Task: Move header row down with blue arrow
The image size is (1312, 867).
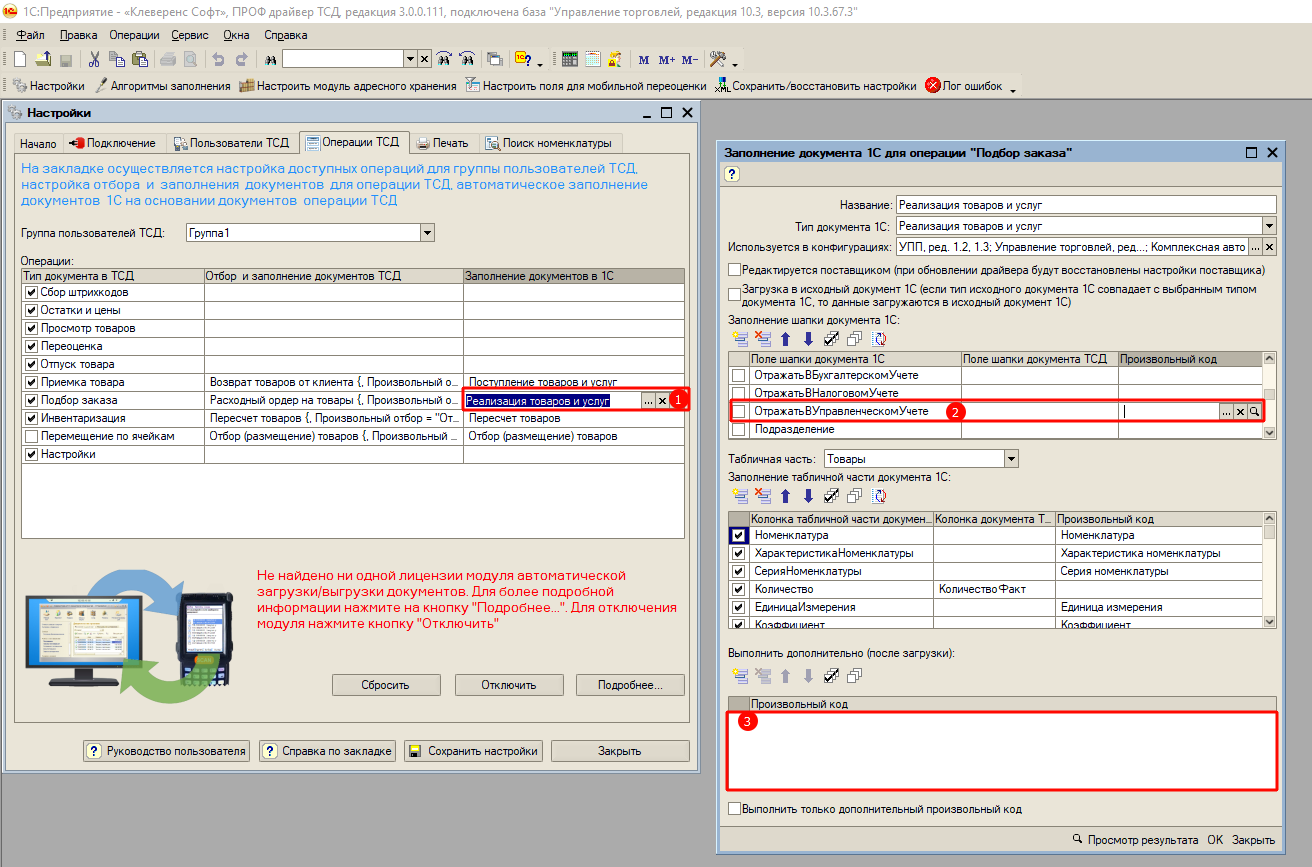Action: [x=808, y=339]
